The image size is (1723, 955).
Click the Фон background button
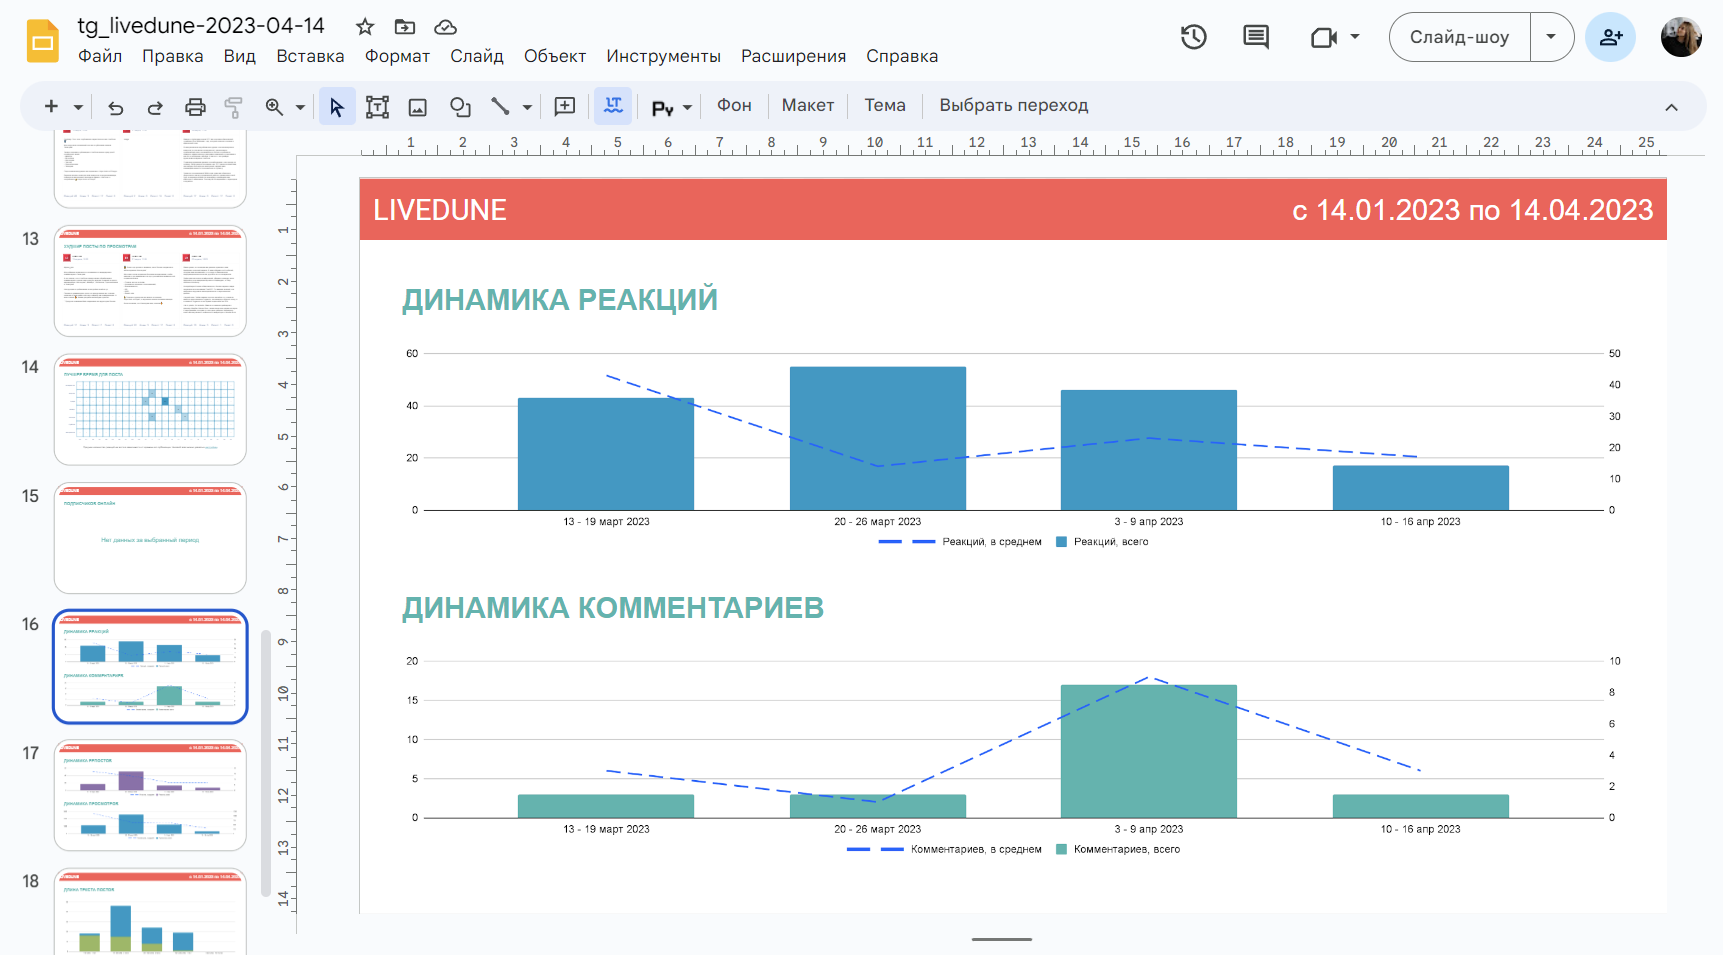pos(734,105)
